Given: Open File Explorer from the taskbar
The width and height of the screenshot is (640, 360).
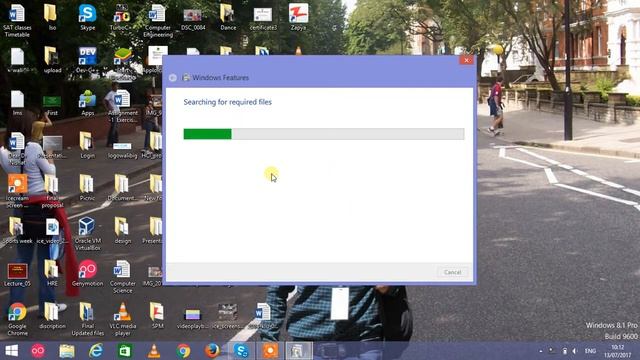Looking at the screenshot, I should point(67,351).
